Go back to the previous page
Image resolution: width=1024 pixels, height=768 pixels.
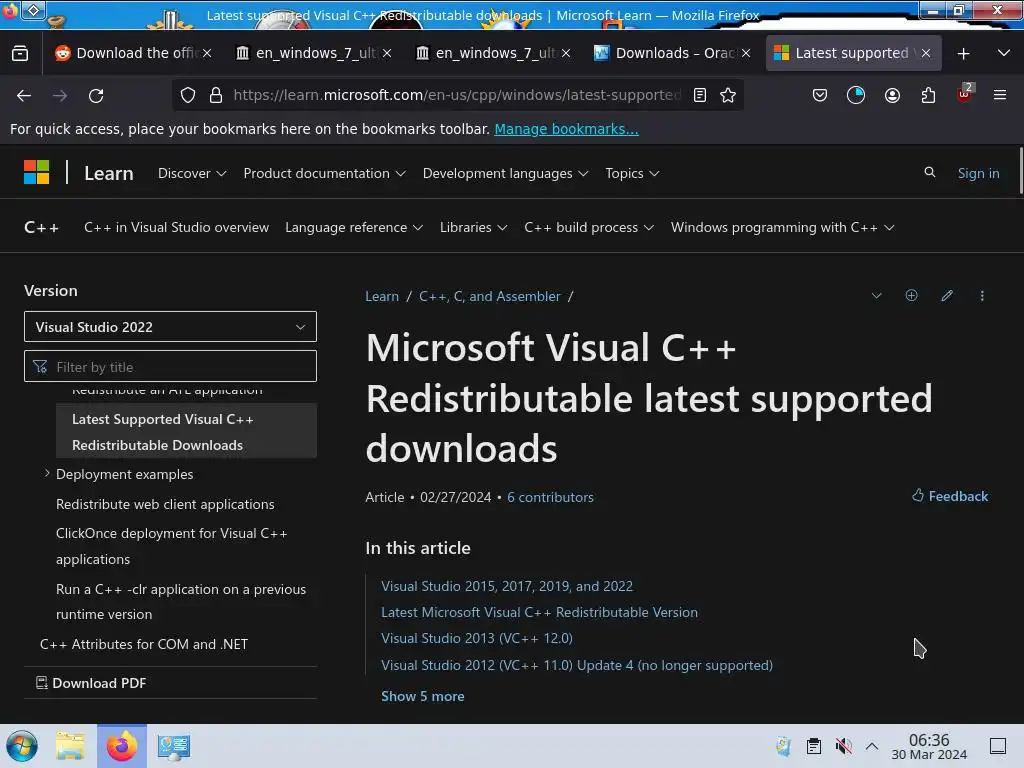pyautogui.click(x=24, y=95)
